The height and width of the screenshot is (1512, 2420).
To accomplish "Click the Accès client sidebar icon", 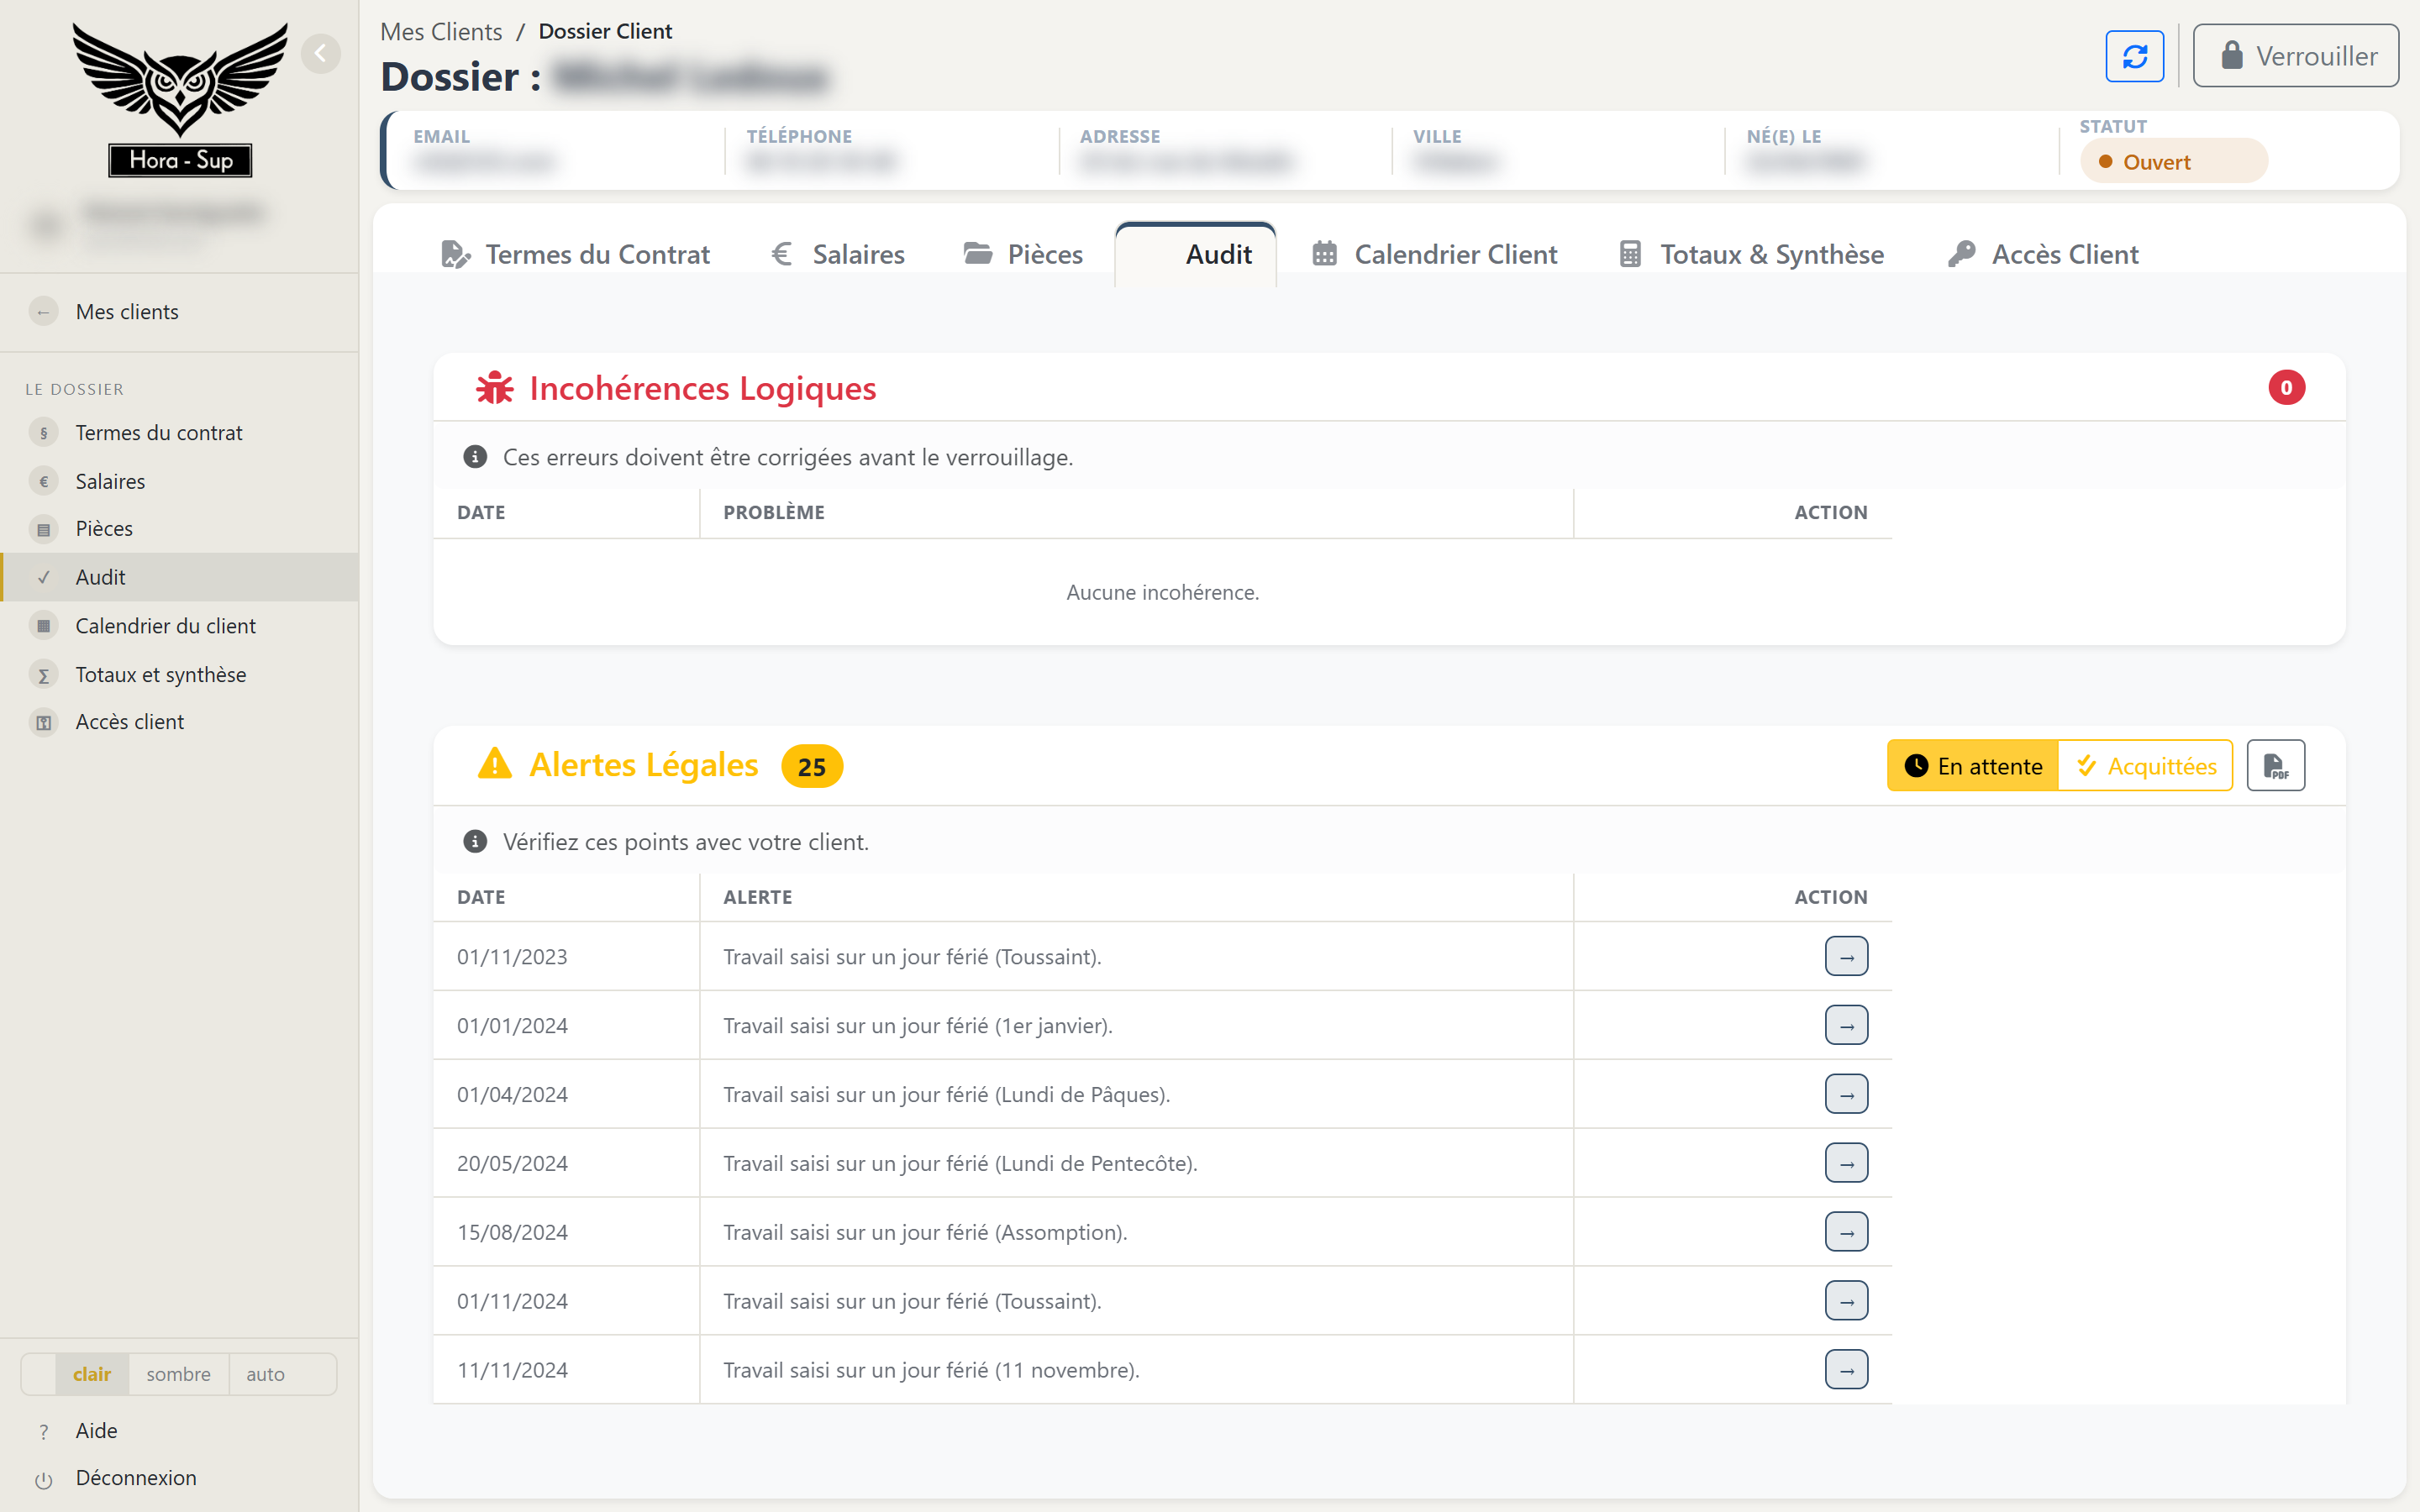I will point(43,722).
